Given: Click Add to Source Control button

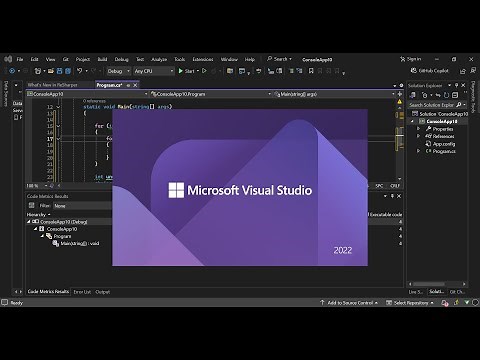Looking at the screenshot, I should (x=349, y=303).
